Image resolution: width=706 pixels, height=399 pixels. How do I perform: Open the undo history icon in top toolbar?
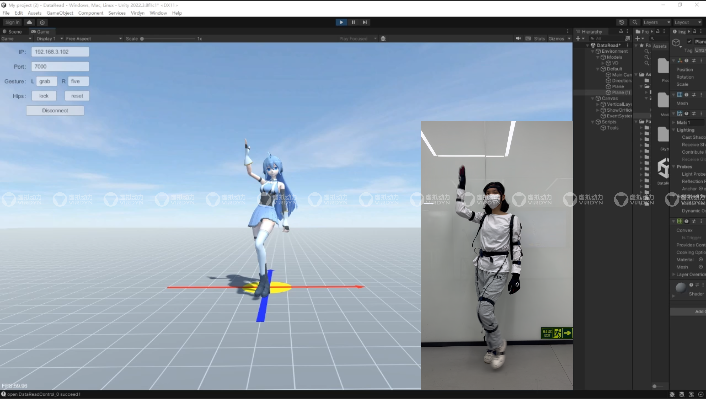coord(622,22)
